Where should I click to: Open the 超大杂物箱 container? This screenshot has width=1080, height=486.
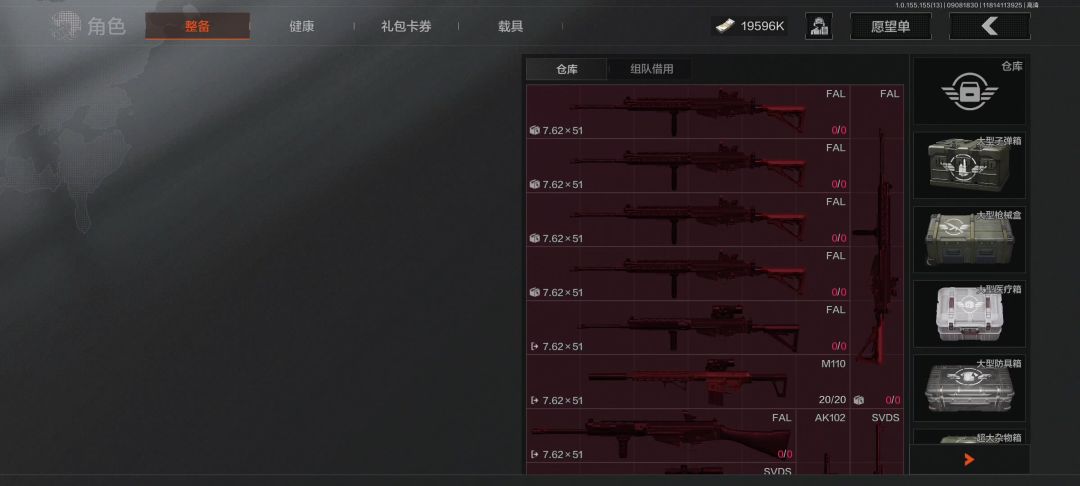coord(969,437)
